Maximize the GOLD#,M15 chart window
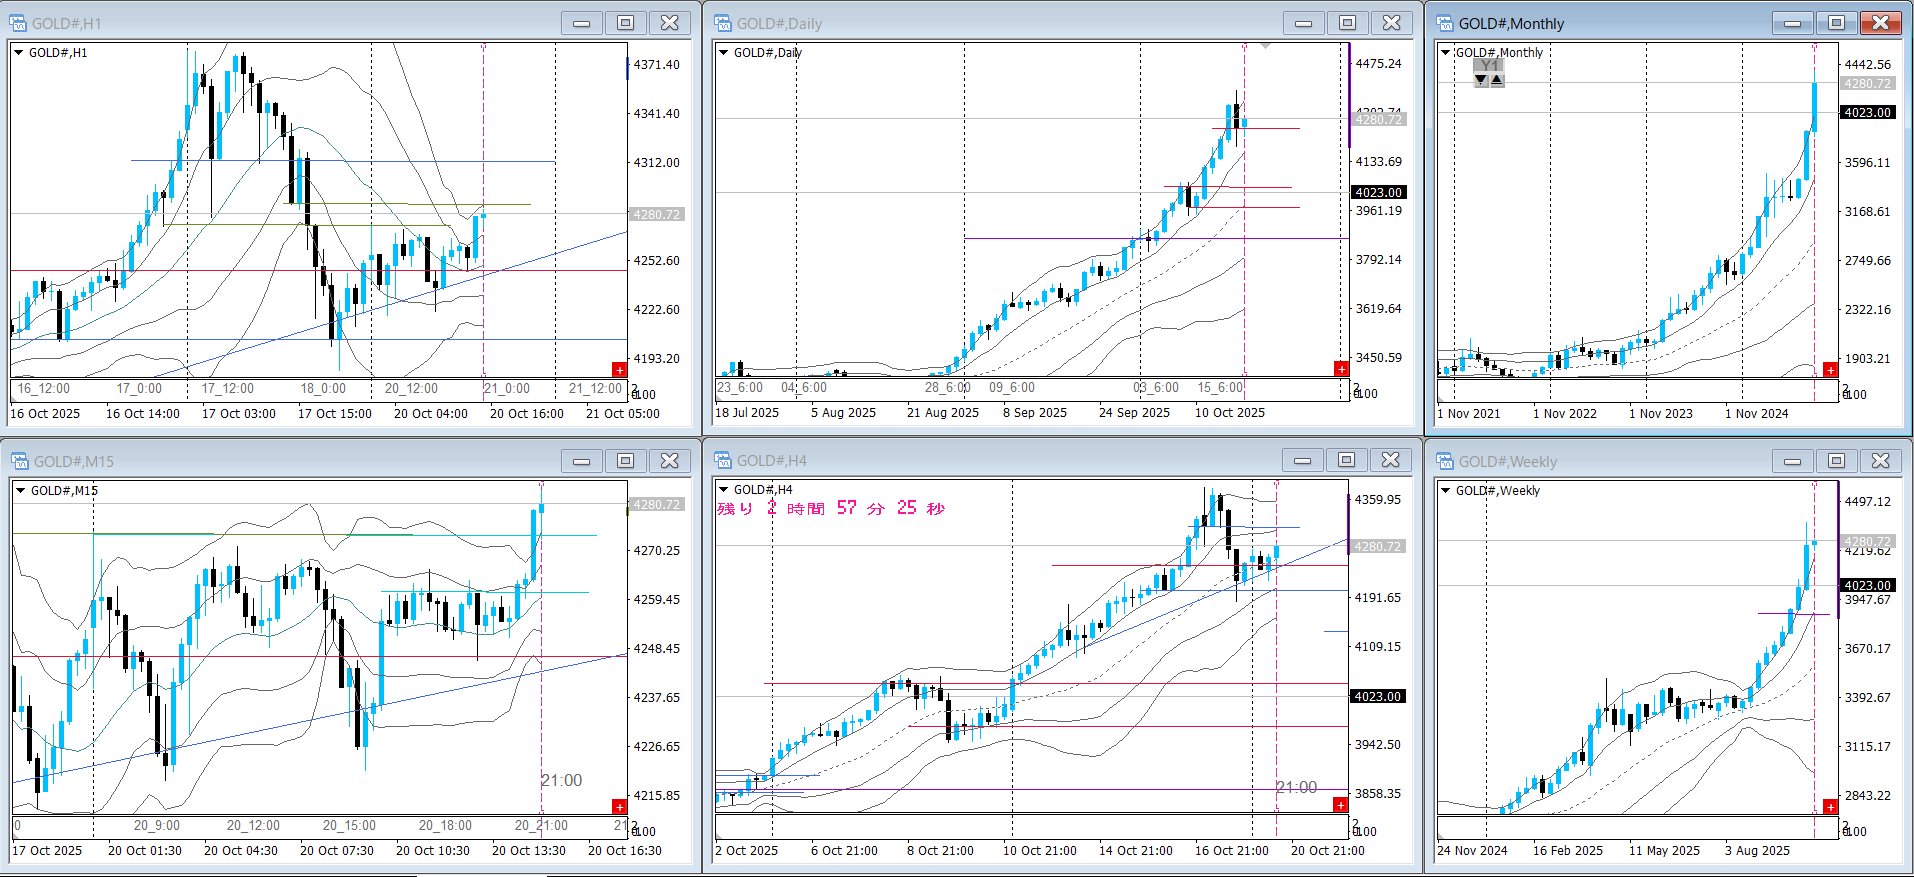The image size is (1914, 877). coord(625,461)
